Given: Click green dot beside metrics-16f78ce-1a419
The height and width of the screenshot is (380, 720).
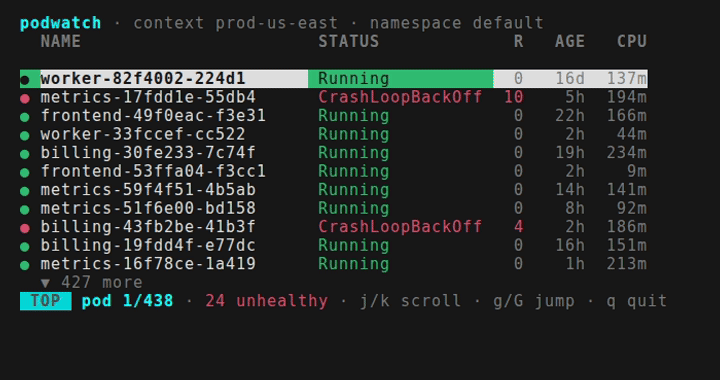Looking at the screenshot, I should [x=25, y=265].
